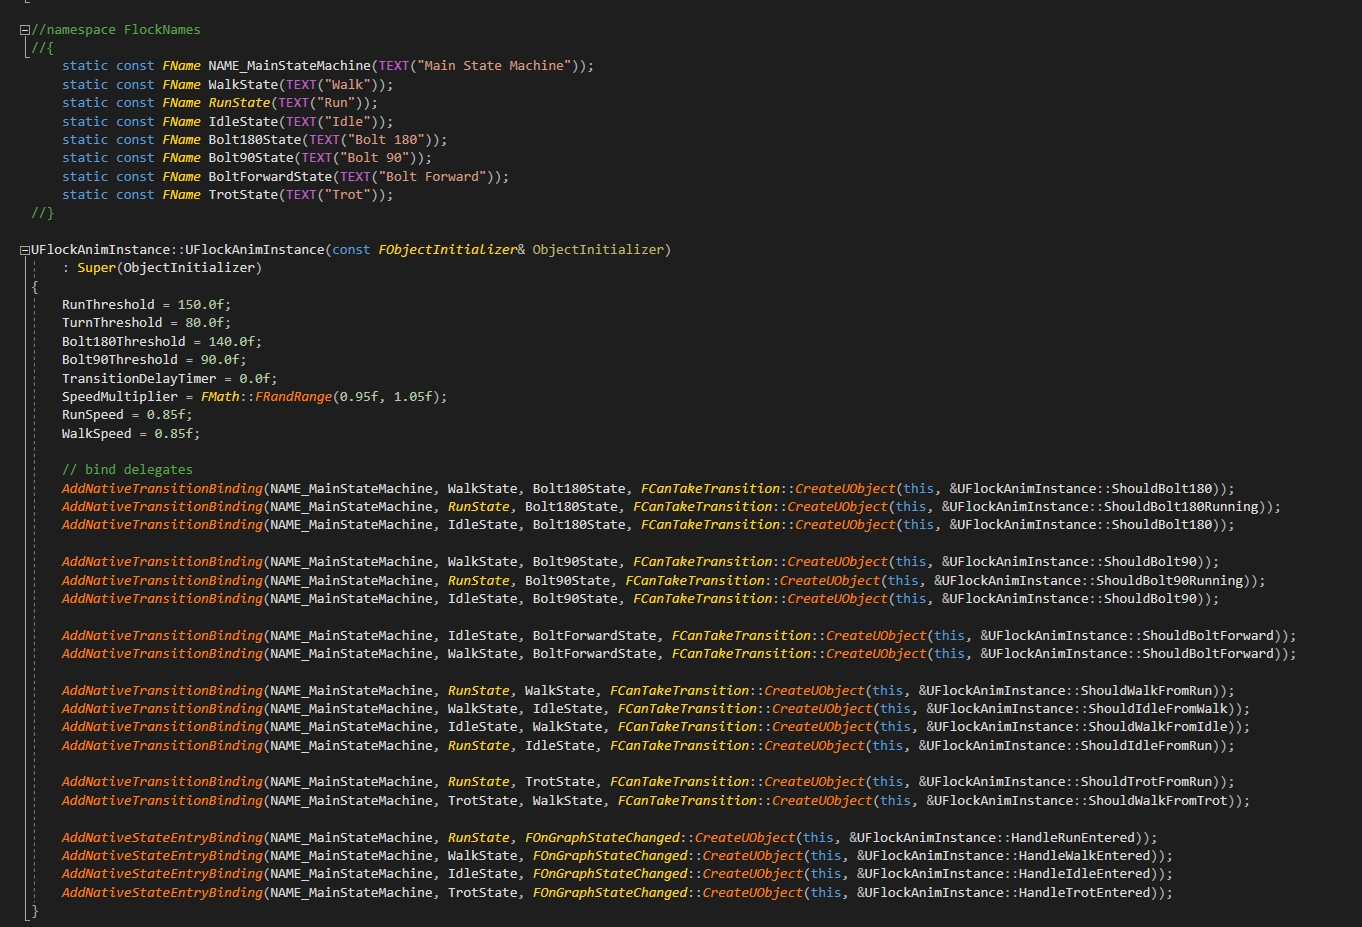The height and width of the screenshot is (927, 1362).
Task: Collapse the commented FlockNames namespace block
Action: pyautogui.click(x=25, y=30)
